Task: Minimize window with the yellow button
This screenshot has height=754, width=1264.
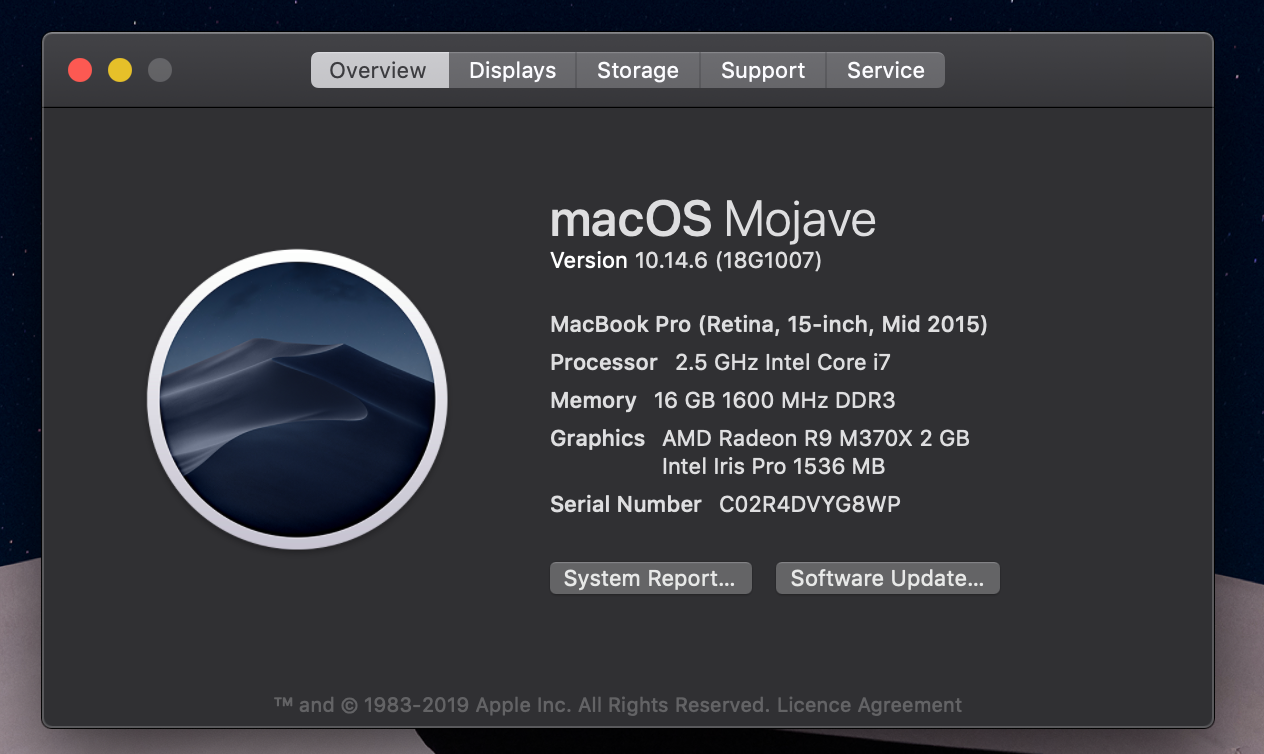Action: coord(120,70)
